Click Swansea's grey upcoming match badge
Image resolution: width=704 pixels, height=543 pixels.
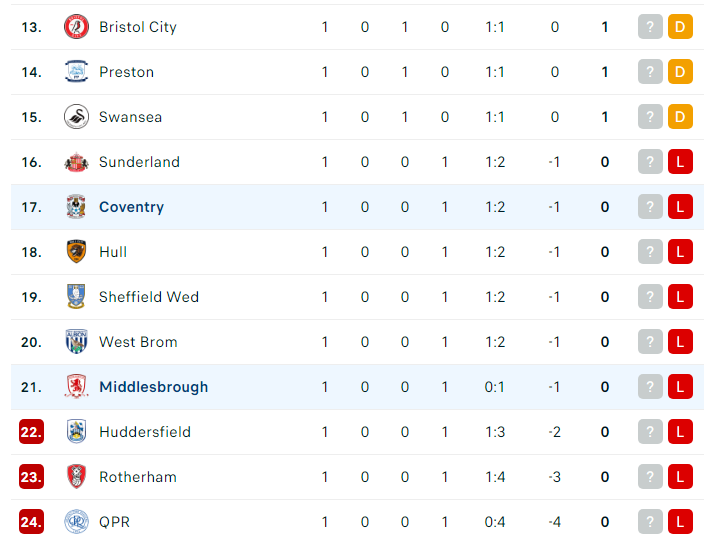650,117
